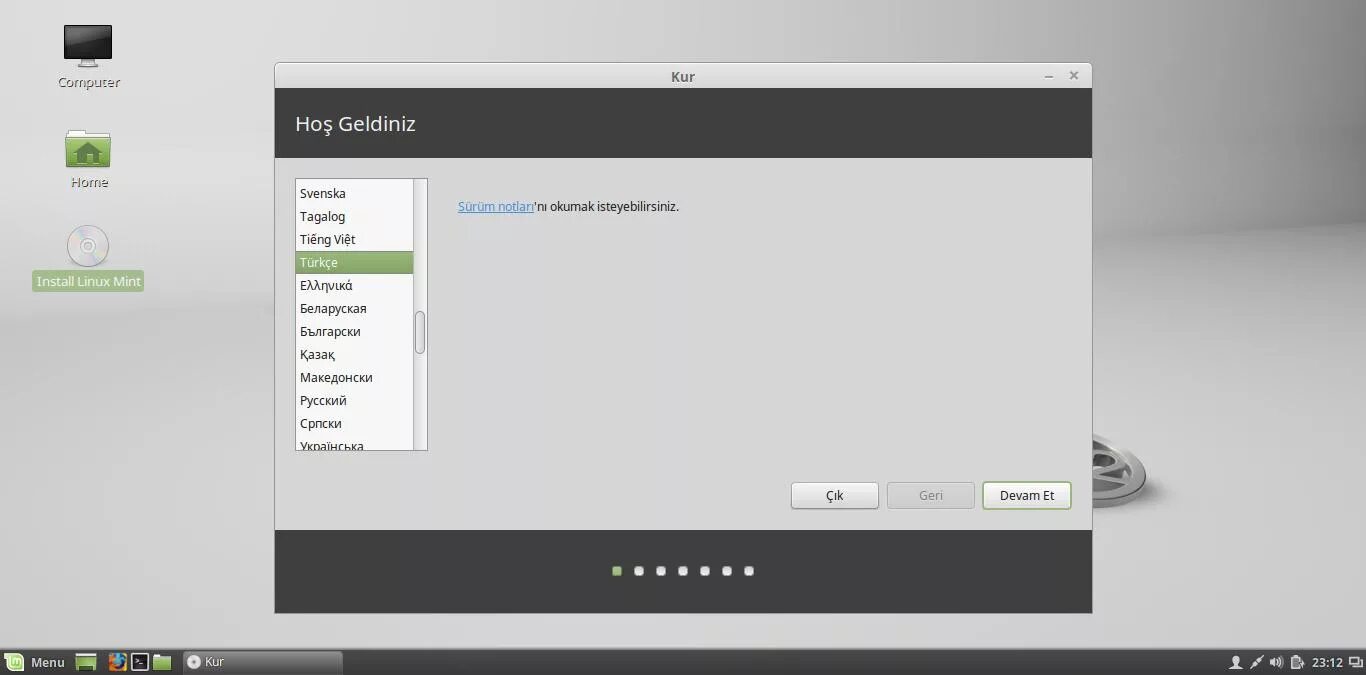Minimize the Kur installer window
The width and height of the screenshot is (1366, 675).
tap(1049, 76)
